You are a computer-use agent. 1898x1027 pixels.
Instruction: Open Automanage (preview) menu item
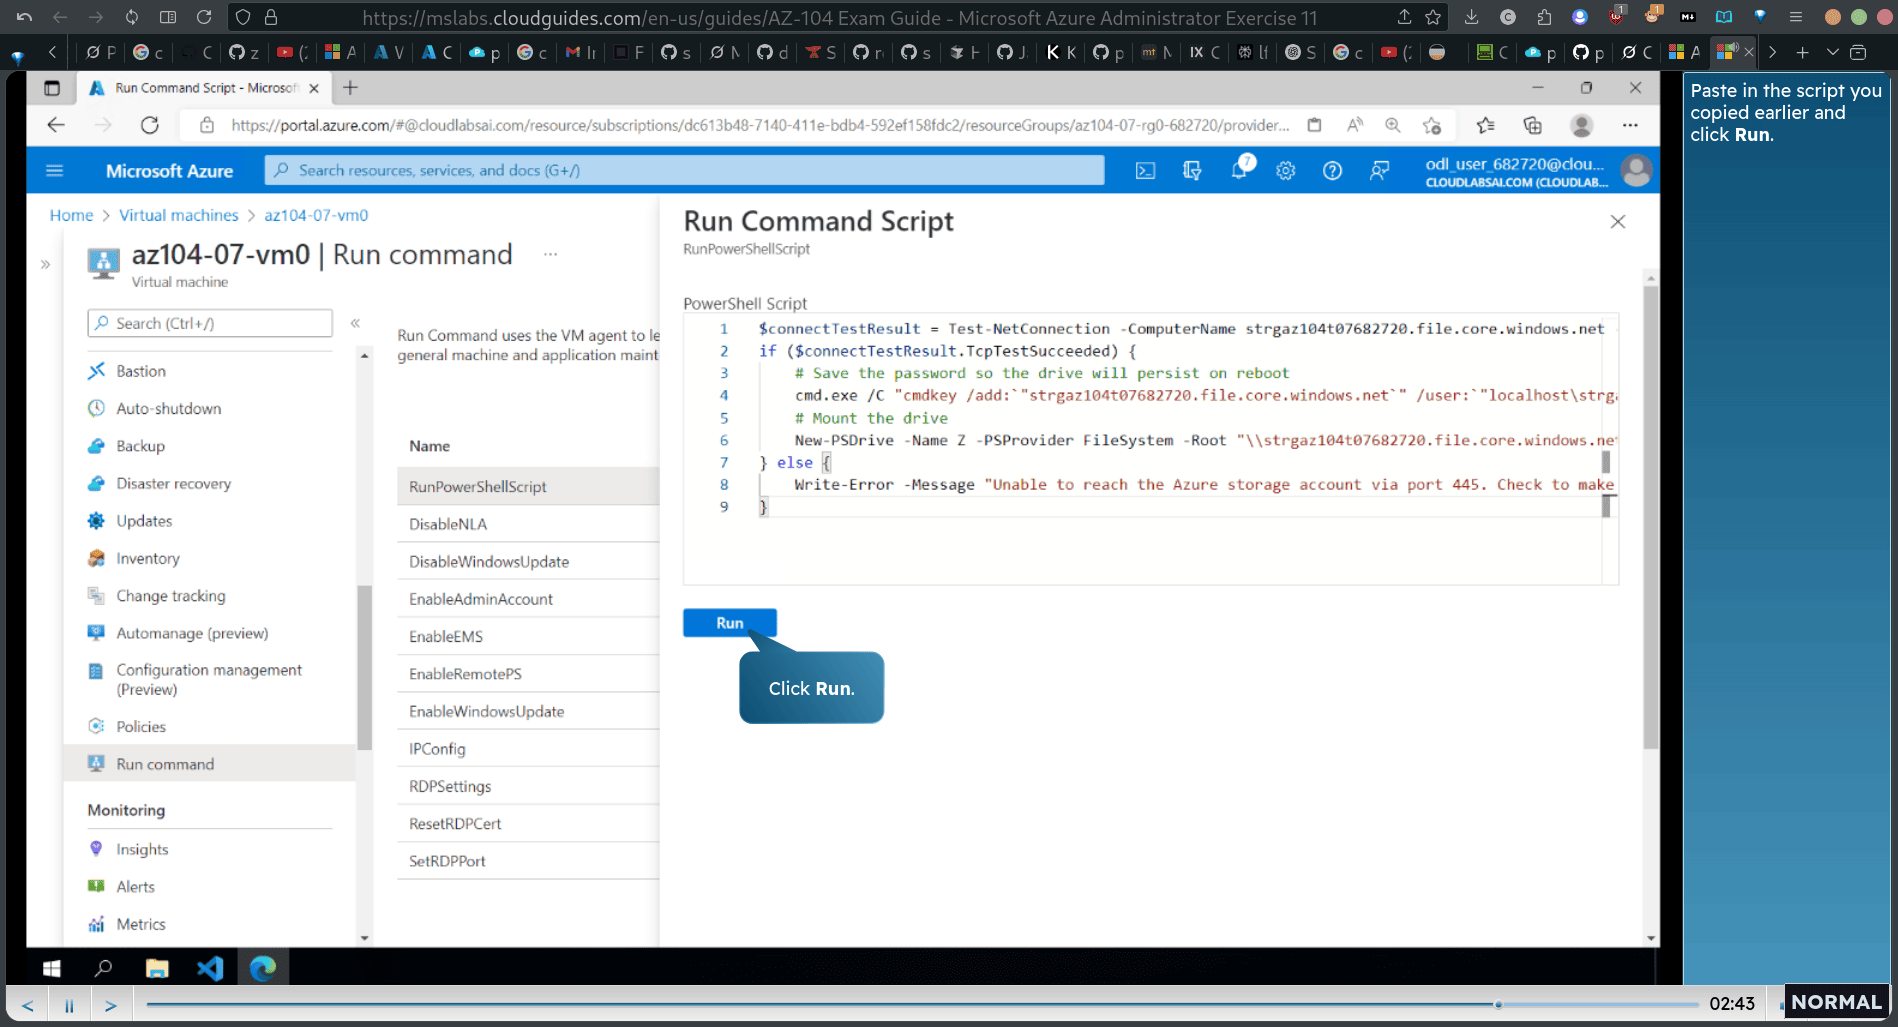pos(192,633)
